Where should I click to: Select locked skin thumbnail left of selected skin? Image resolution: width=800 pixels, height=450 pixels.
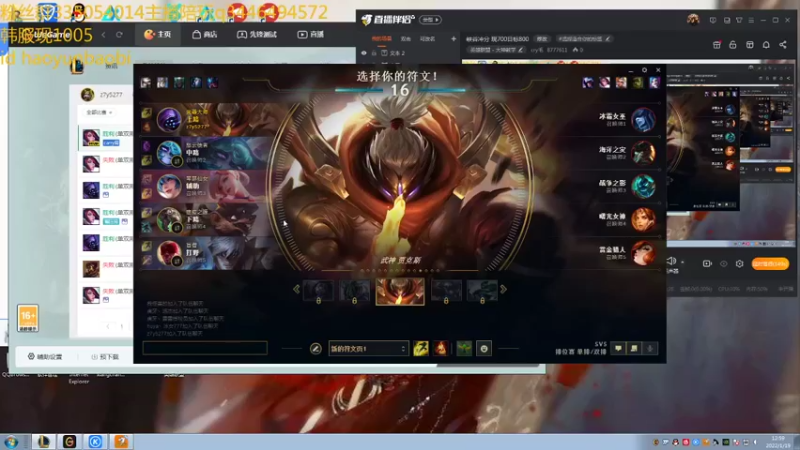click(355, 291)
